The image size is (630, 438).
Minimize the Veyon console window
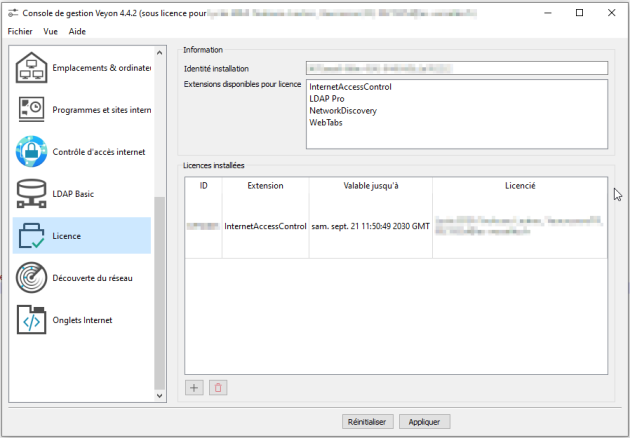click(x=548, y=13)
